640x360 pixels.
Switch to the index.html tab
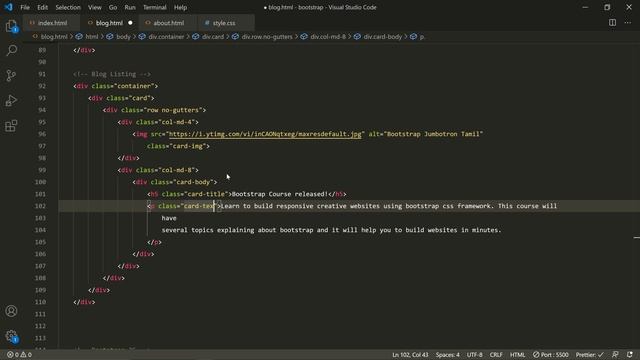(52, 23)
